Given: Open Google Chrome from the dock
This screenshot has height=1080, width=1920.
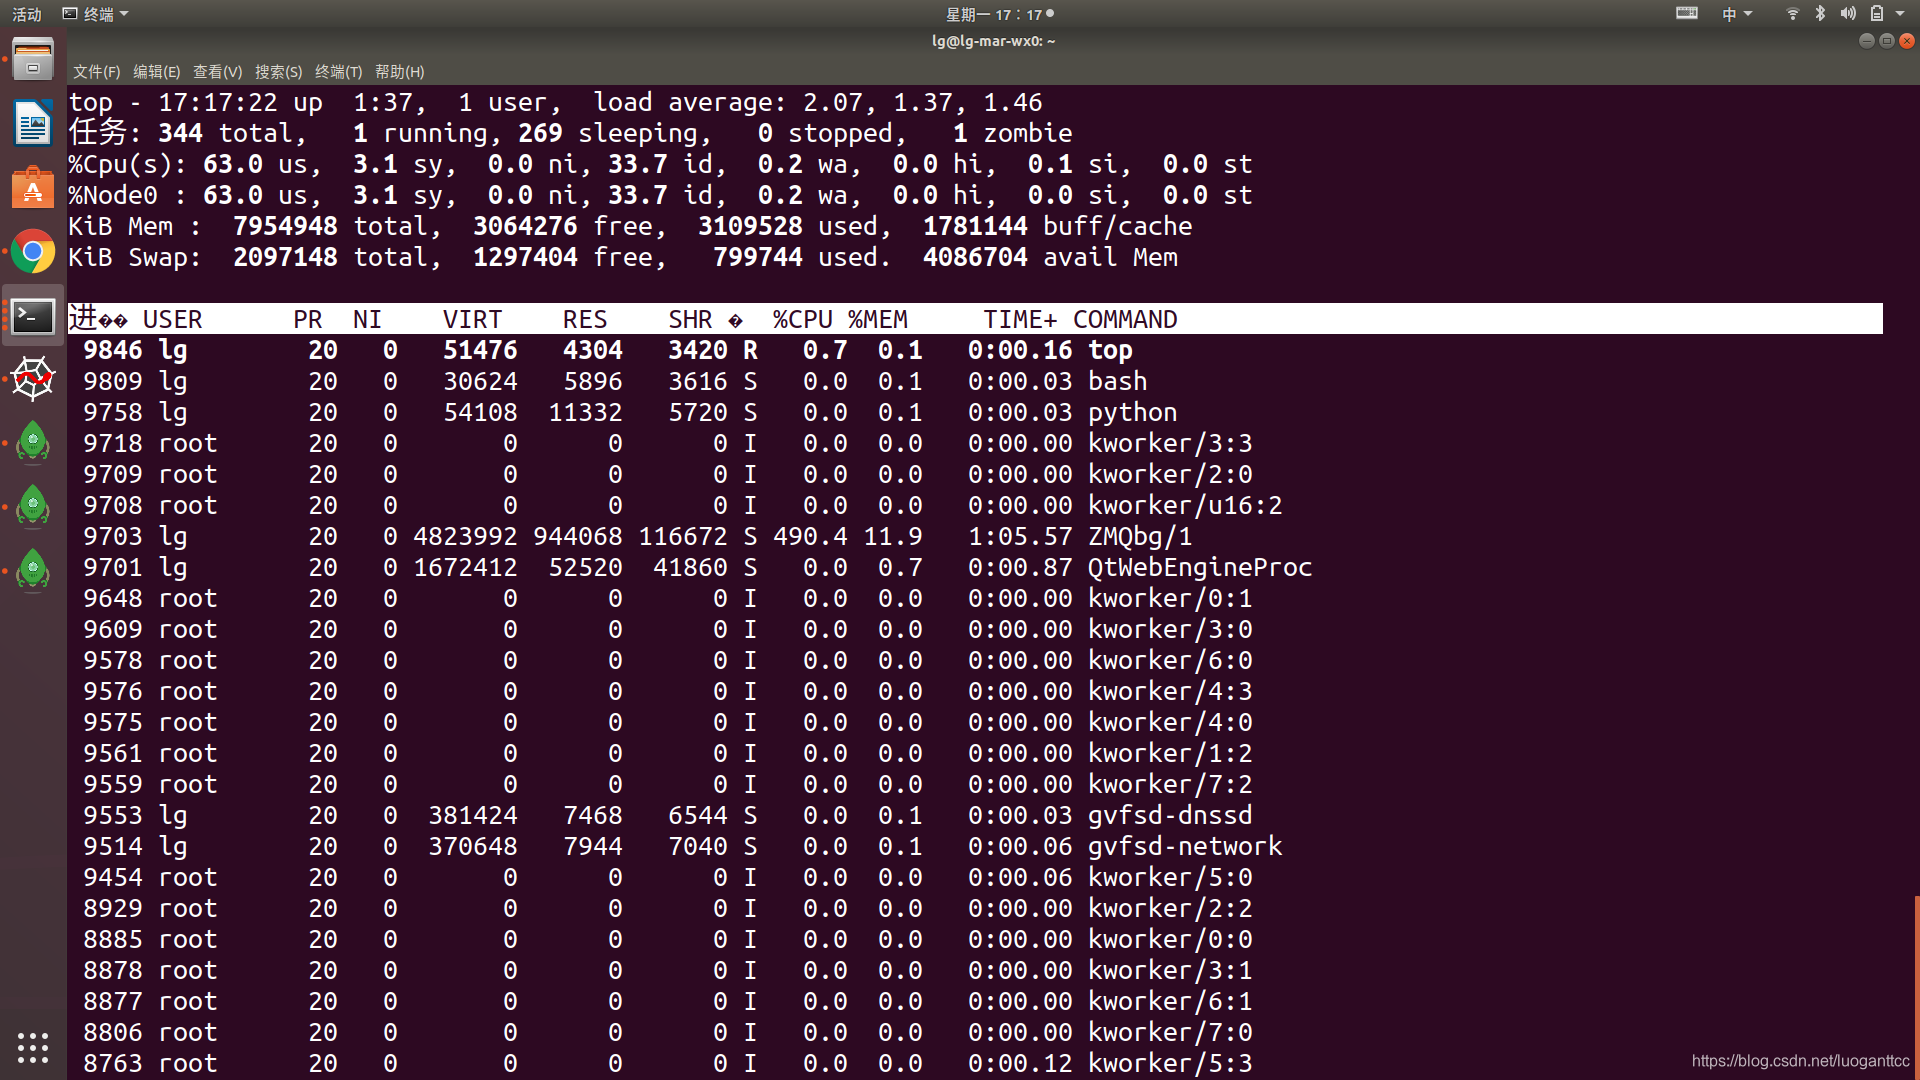Looking at the screenshot, I should 33,252.
